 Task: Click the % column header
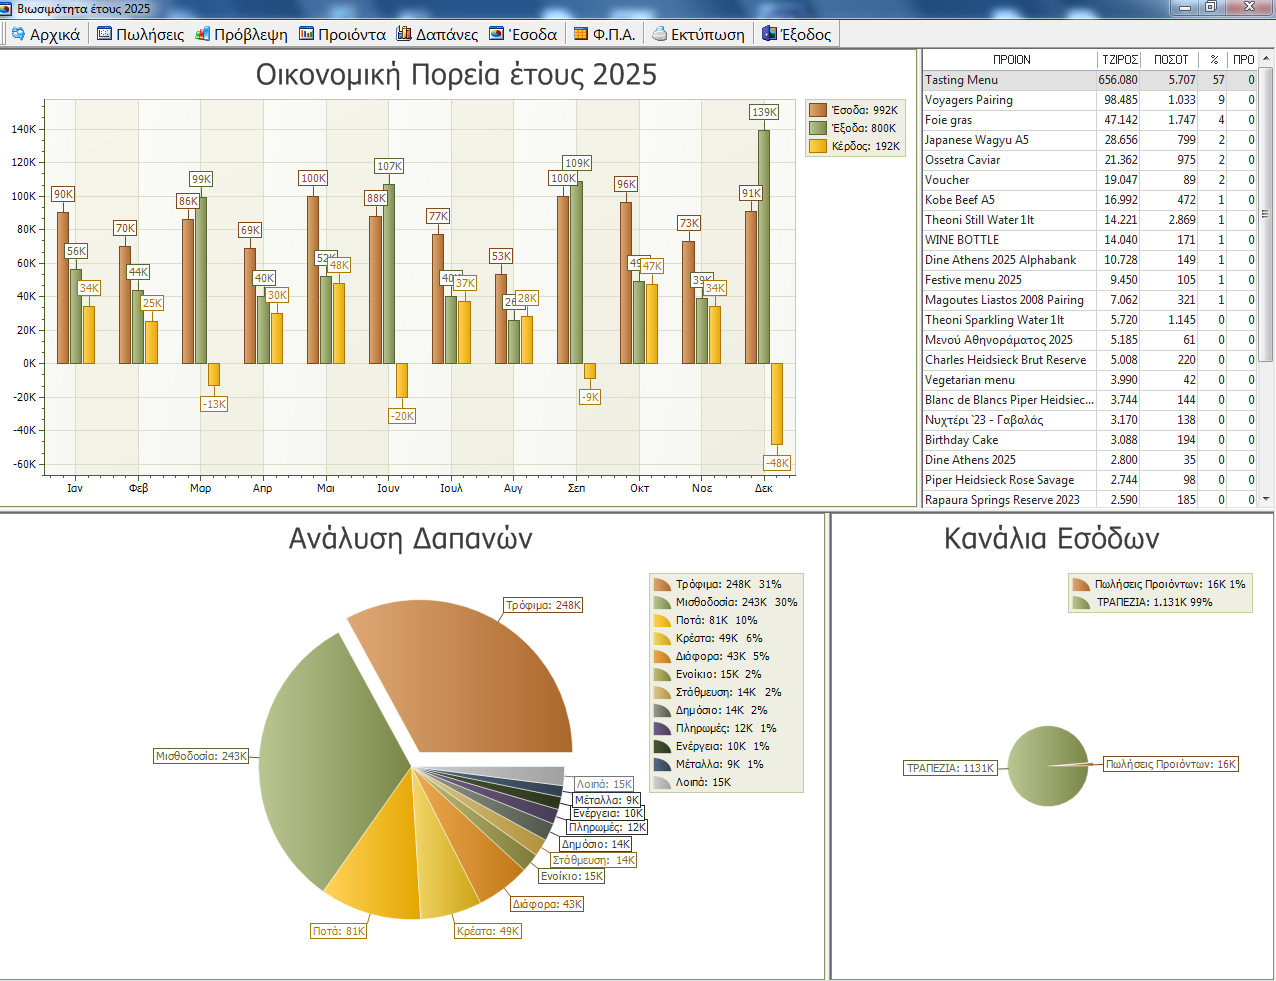[1213, 60]
